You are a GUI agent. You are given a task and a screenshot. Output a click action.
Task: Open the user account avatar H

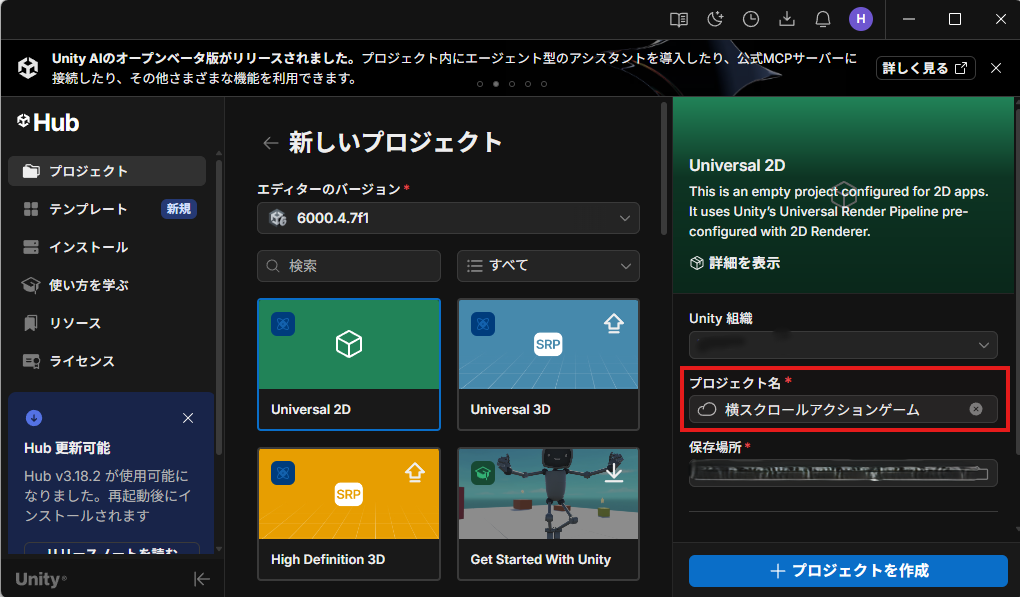click(x=861, y=19)
